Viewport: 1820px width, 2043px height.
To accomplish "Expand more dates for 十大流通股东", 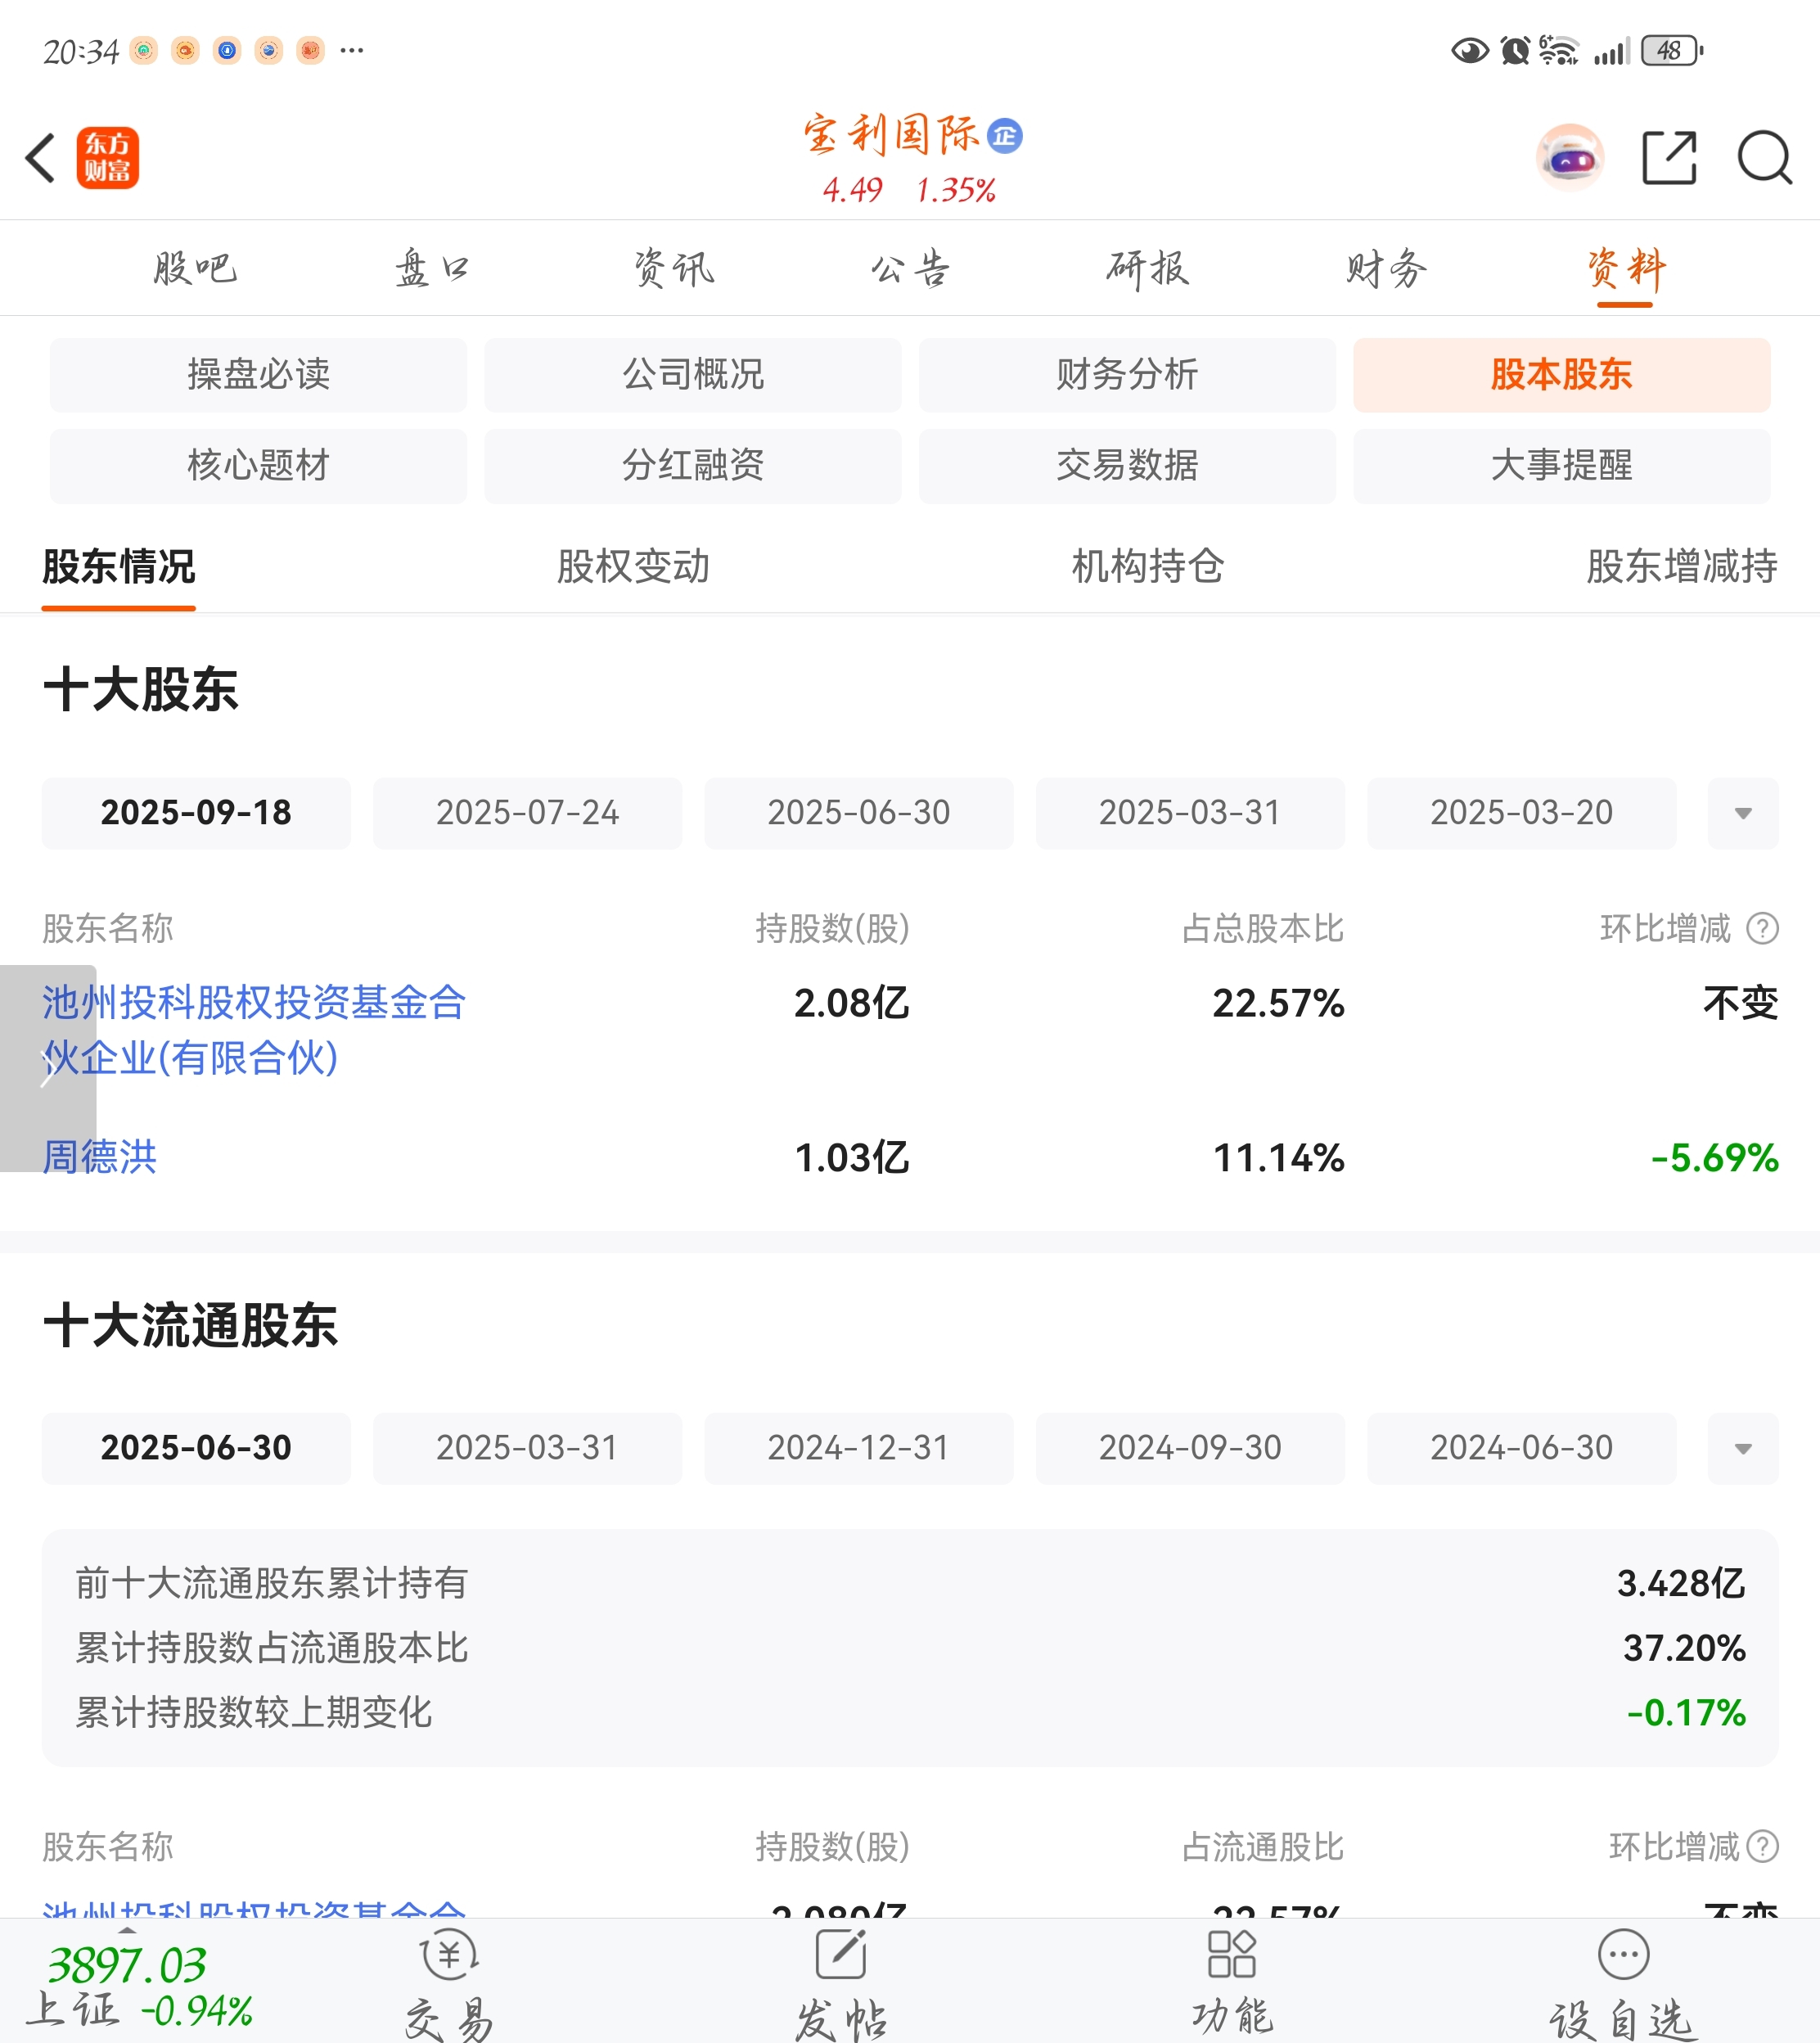I will click(x=1742, y=1448).
